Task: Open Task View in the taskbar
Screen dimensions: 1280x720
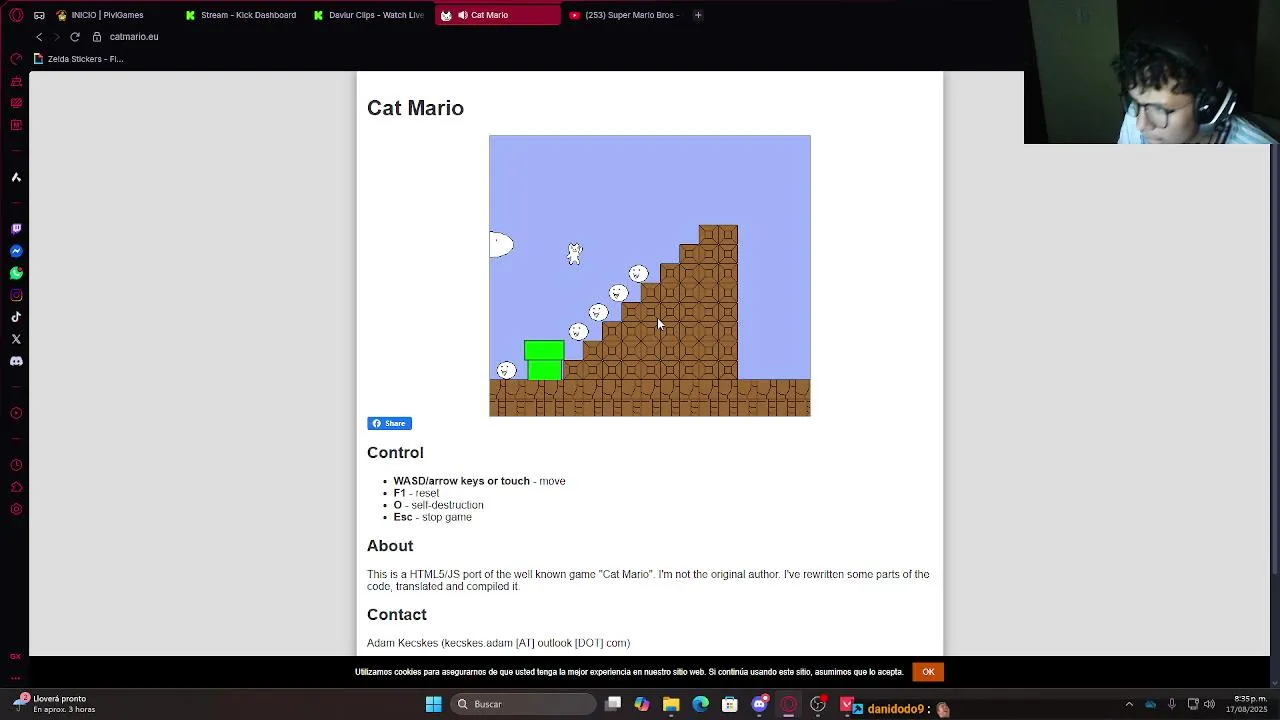Action: (613, 704)
